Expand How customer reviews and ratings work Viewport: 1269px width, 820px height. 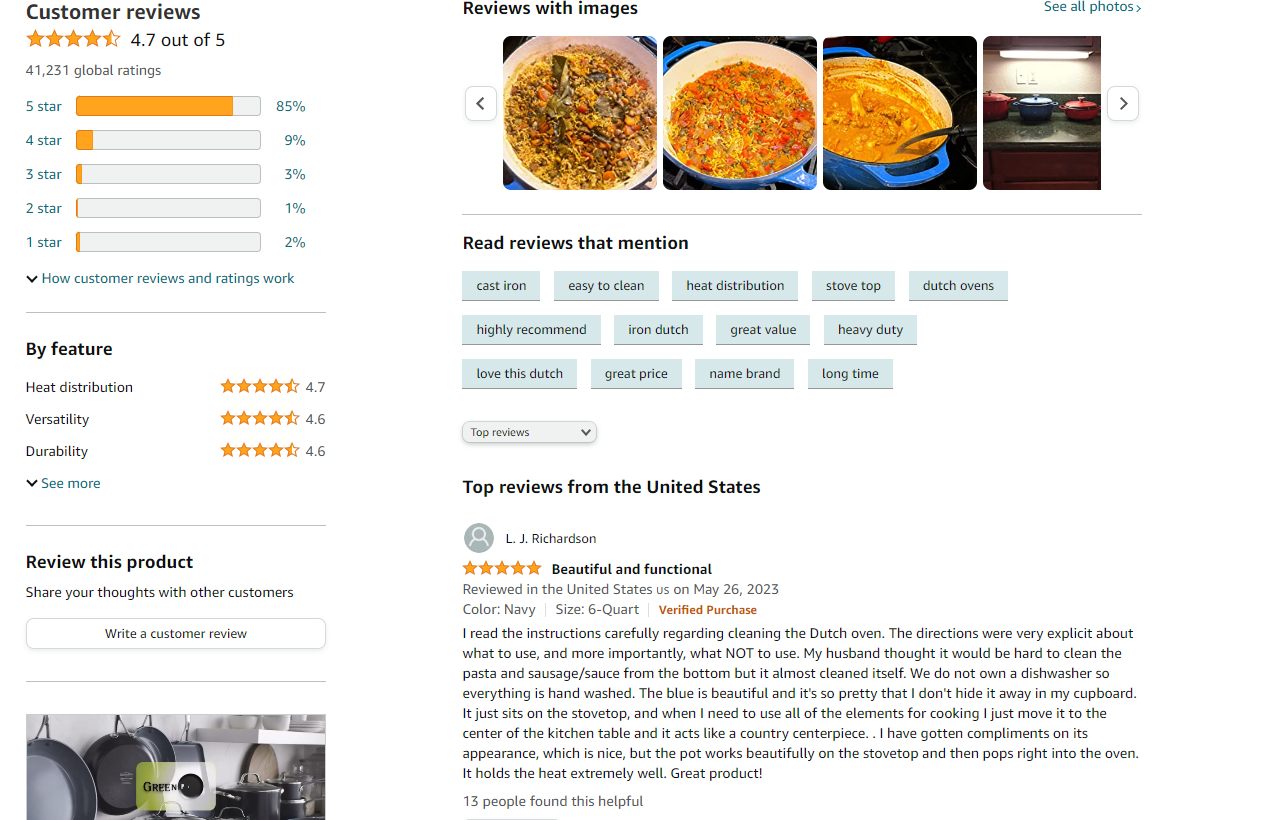160,278
